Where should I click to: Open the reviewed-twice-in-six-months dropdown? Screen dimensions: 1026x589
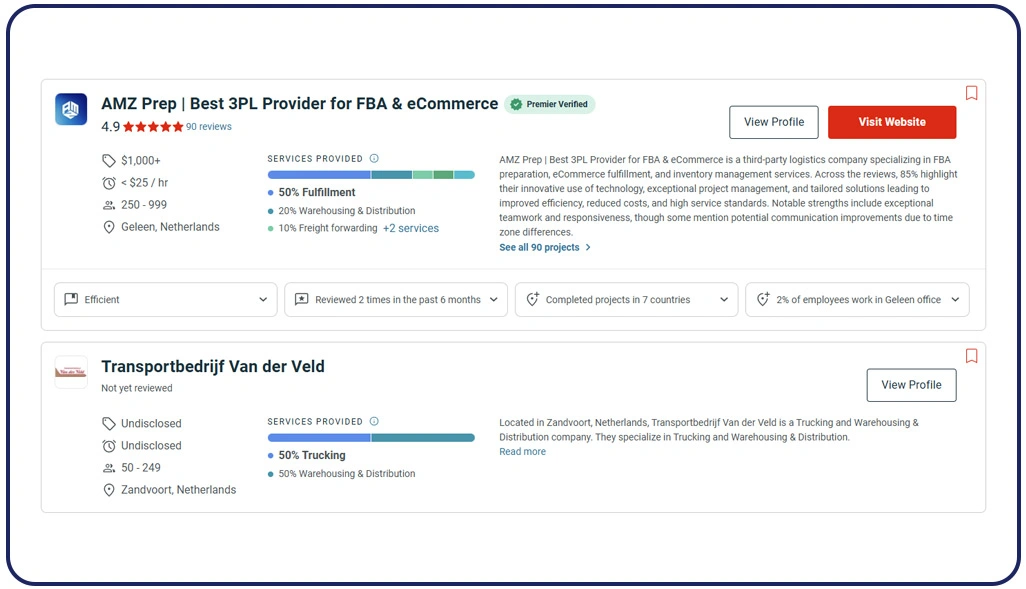coord(395,299)
